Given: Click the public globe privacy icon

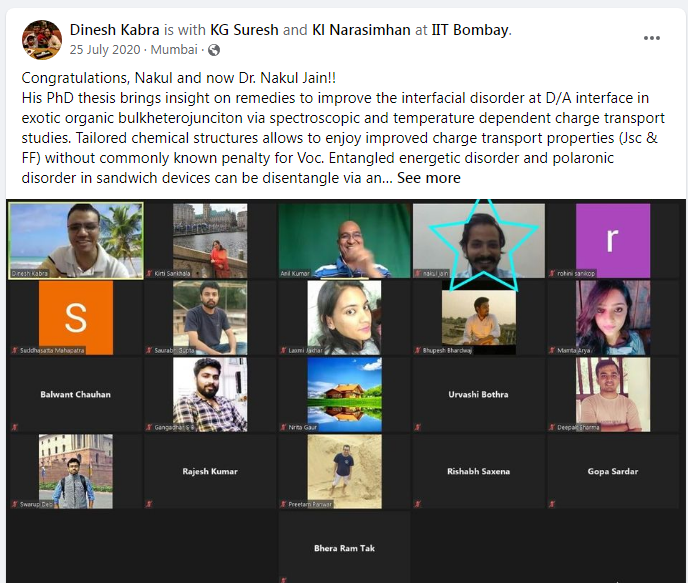Looking at the screenshot, I should click(x=214, y=50).
